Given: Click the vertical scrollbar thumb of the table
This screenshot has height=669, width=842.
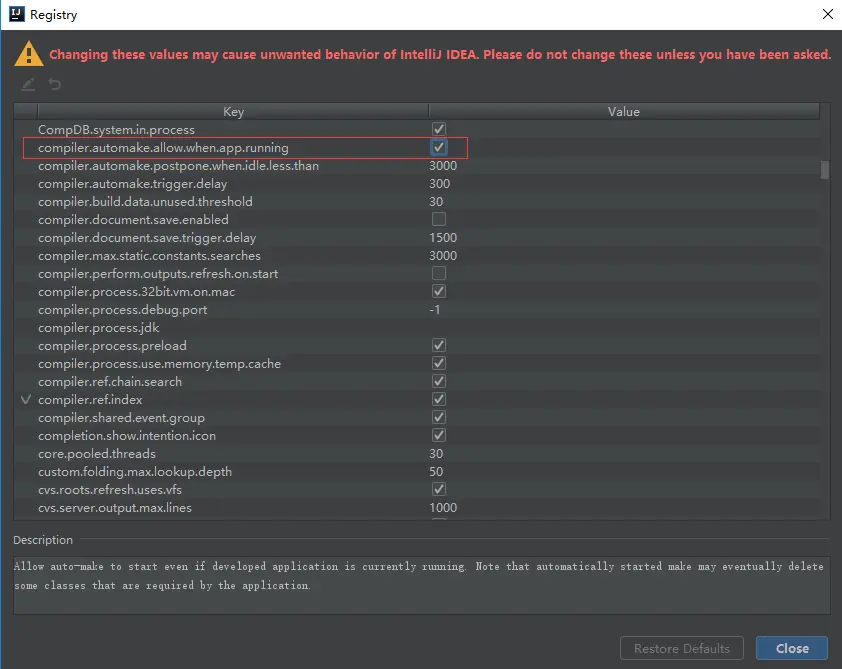Looking at the screenshot, I should pyautogui.click(x=825, y=170).
